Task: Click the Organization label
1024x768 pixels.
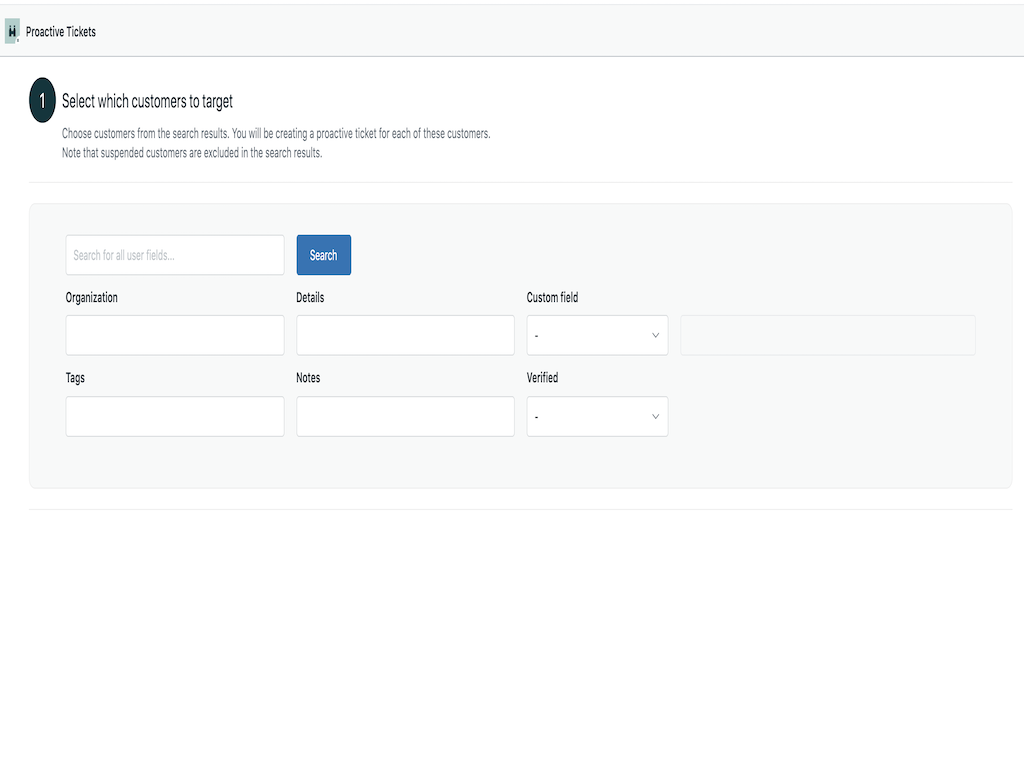Action: coord(91,297)
